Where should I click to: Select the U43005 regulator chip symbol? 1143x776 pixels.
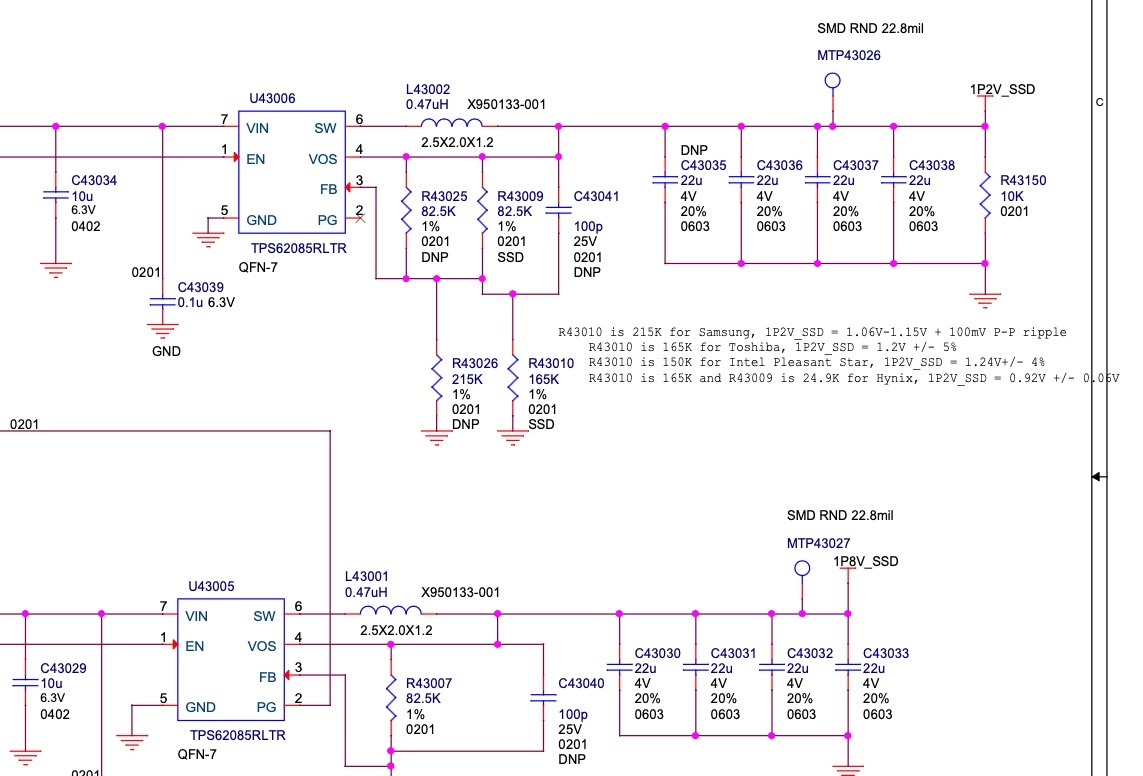231,660
